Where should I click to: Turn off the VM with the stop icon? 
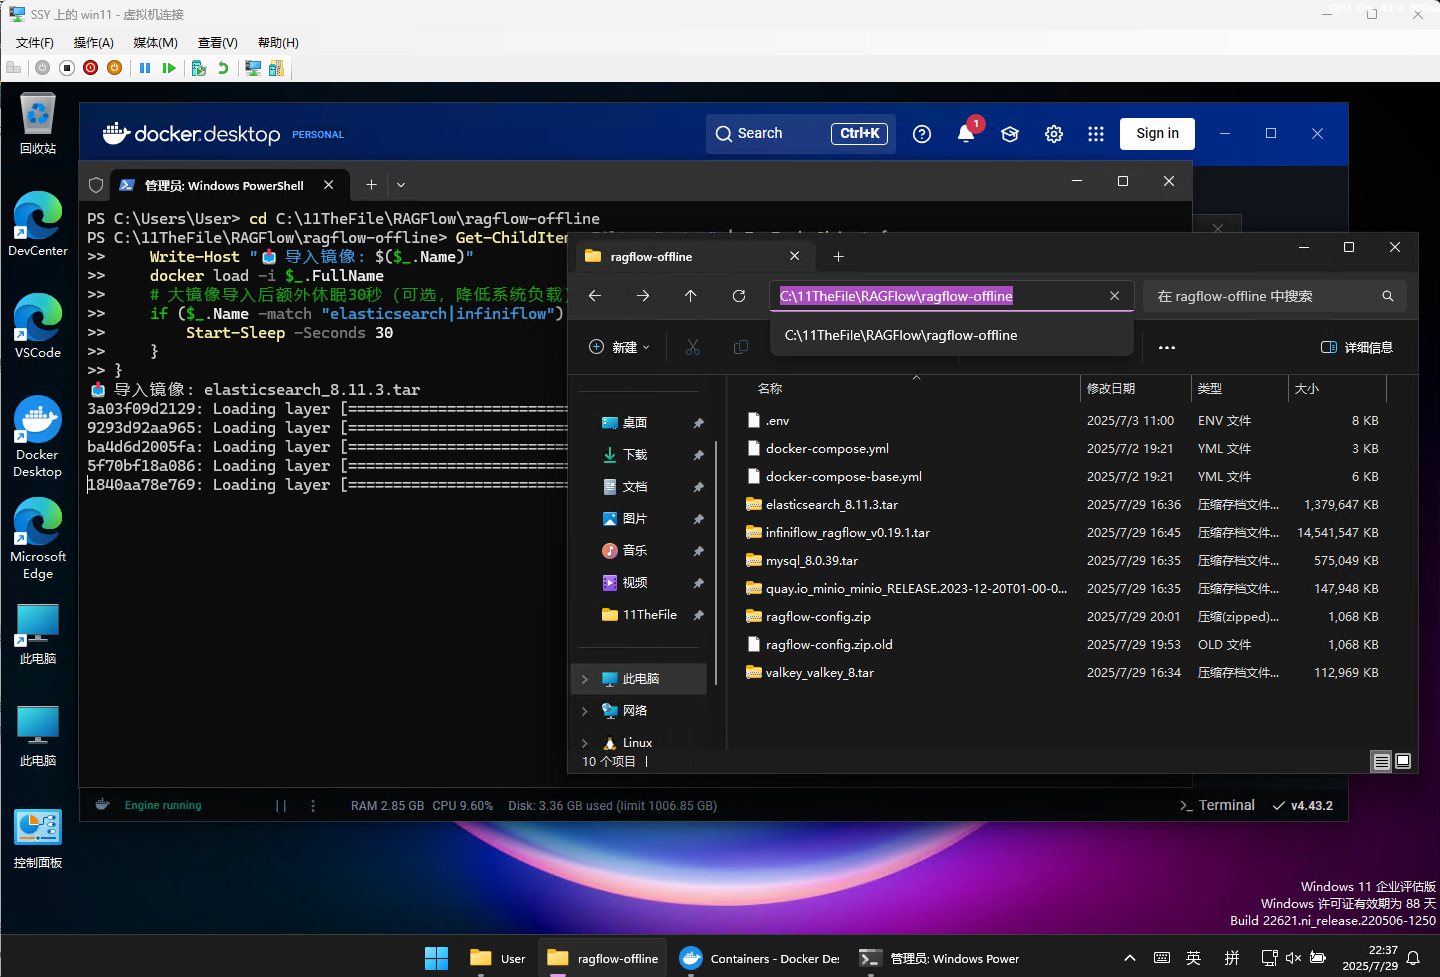click(67, 68)
